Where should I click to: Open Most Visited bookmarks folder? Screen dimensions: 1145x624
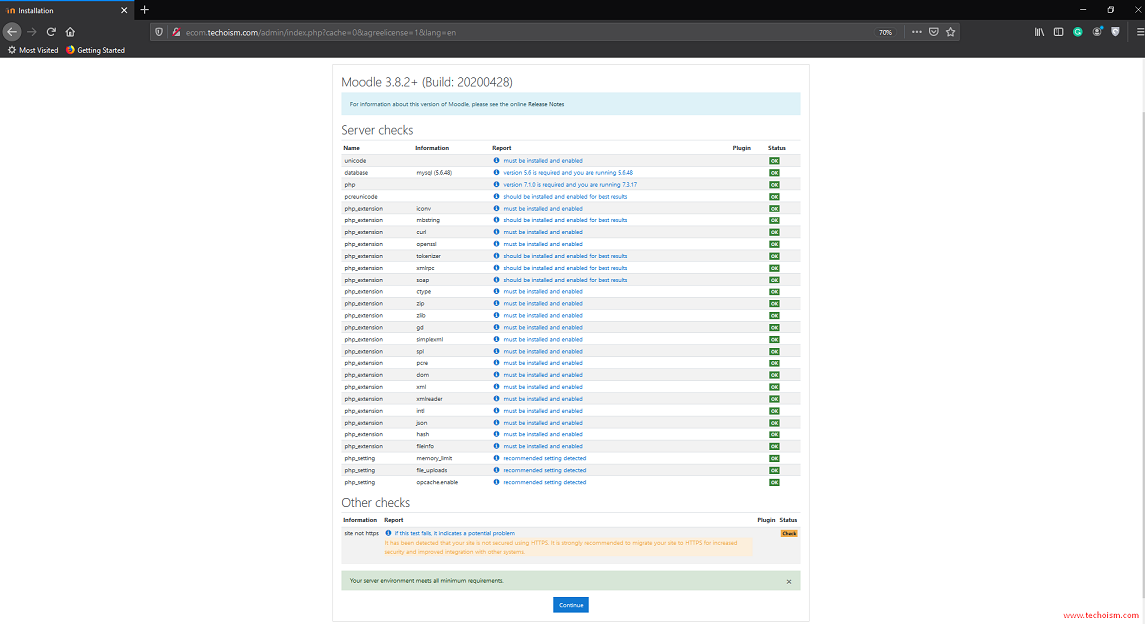pyautogui.click(x=33, y=50)
